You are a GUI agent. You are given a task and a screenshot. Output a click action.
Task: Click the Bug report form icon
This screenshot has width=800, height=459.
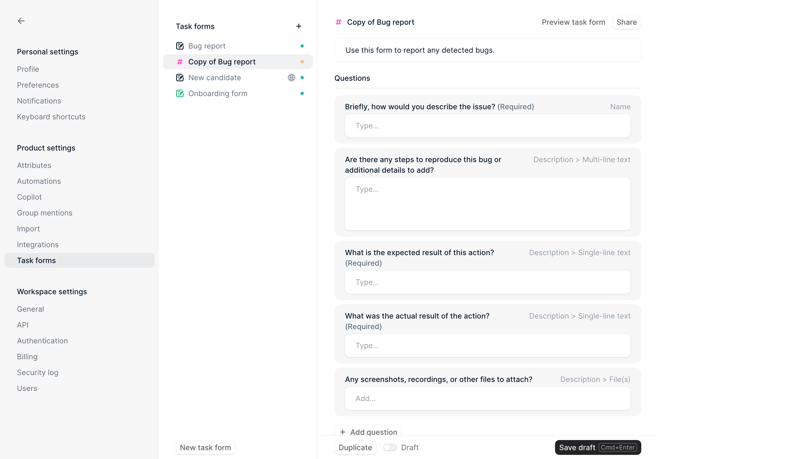click(x=180, y=46)
